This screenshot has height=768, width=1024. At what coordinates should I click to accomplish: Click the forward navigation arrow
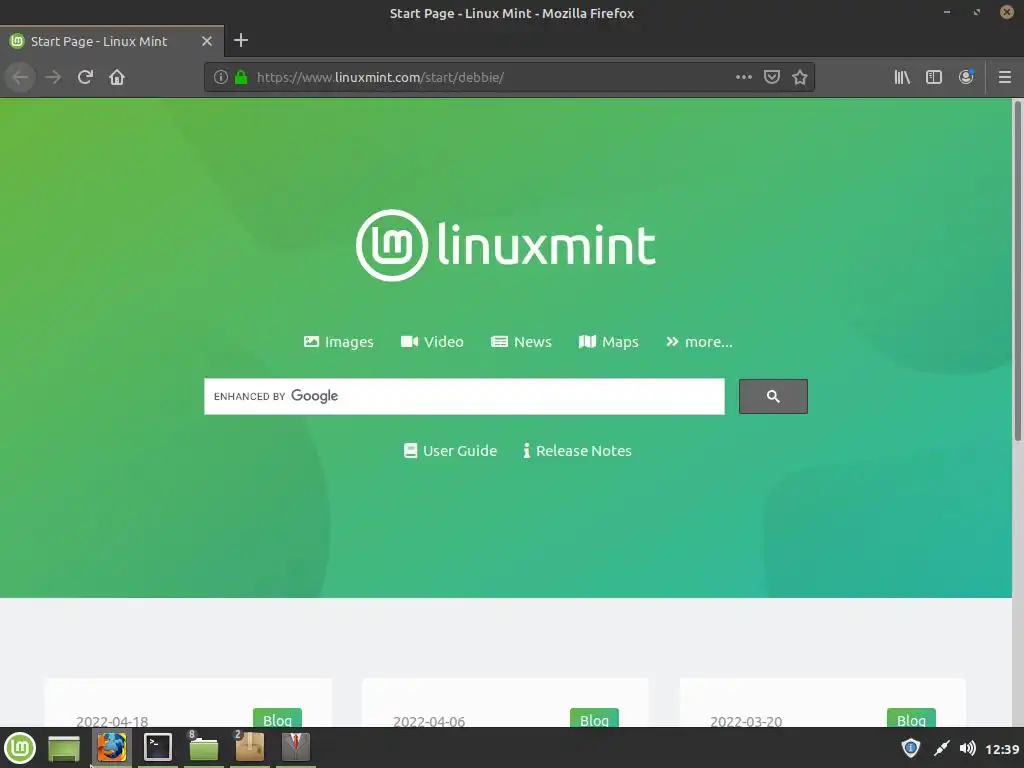pyautogui.click(x=53, y=78)
